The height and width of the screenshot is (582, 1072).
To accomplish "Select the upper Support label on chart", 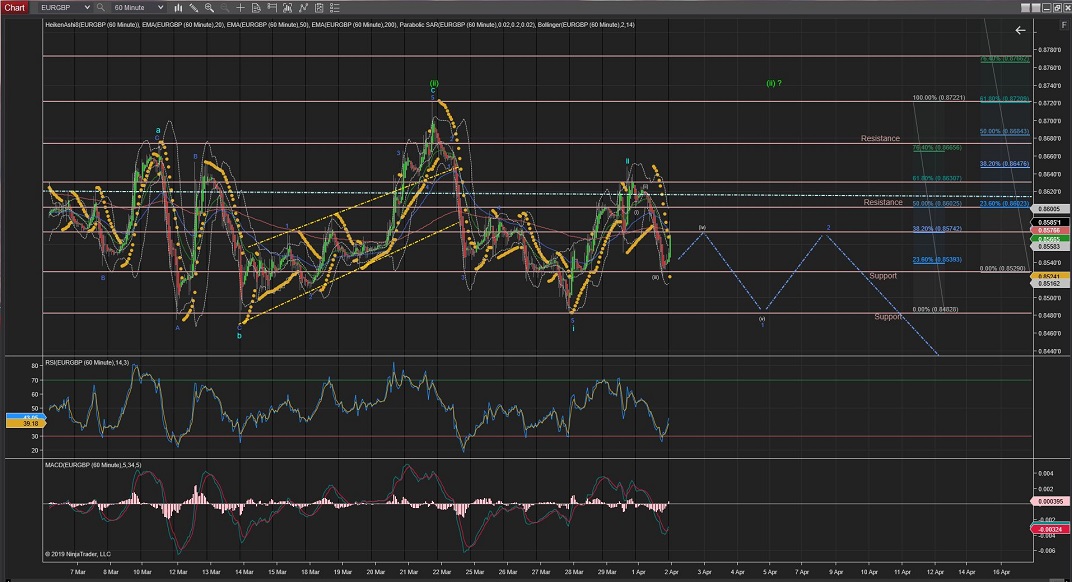I will [x=883, y=276].
